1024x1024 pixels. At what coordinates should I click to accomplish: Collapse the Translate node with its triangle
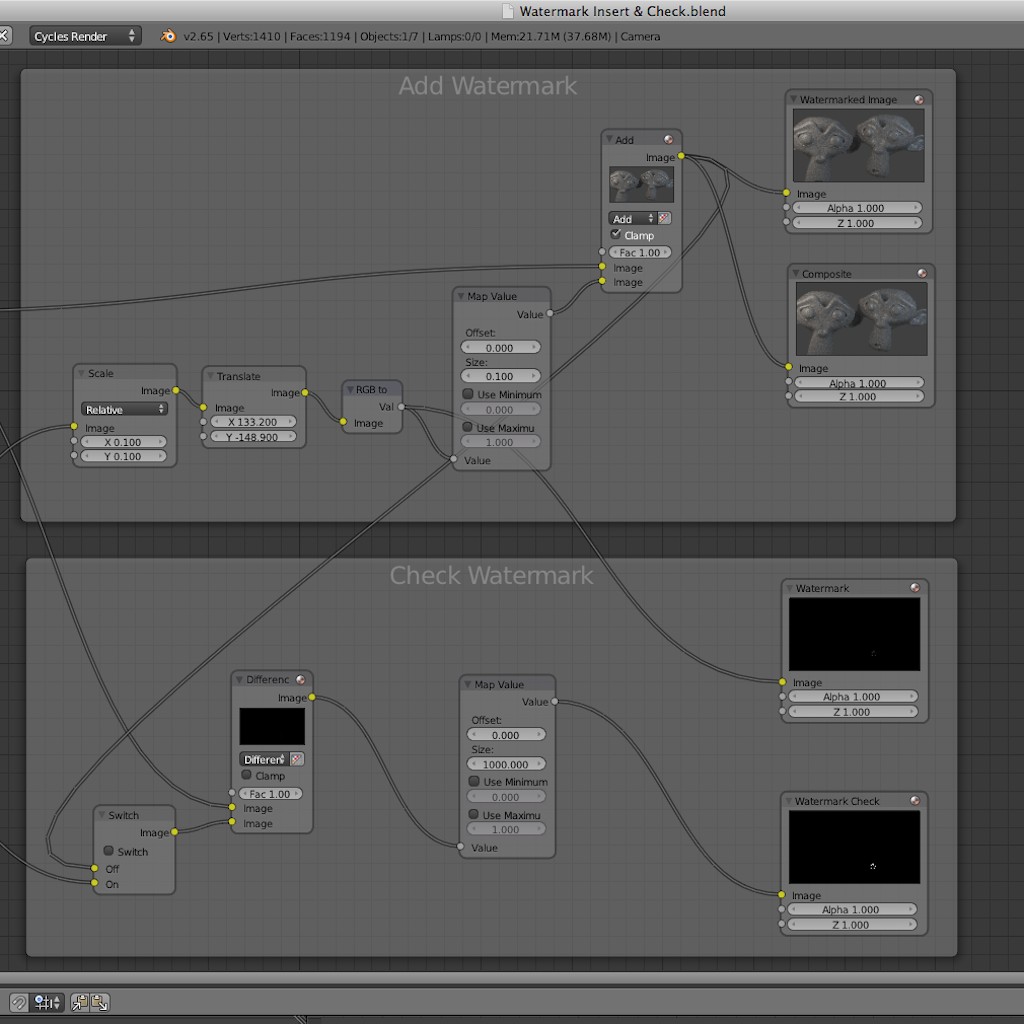click(x=211, y=377)
